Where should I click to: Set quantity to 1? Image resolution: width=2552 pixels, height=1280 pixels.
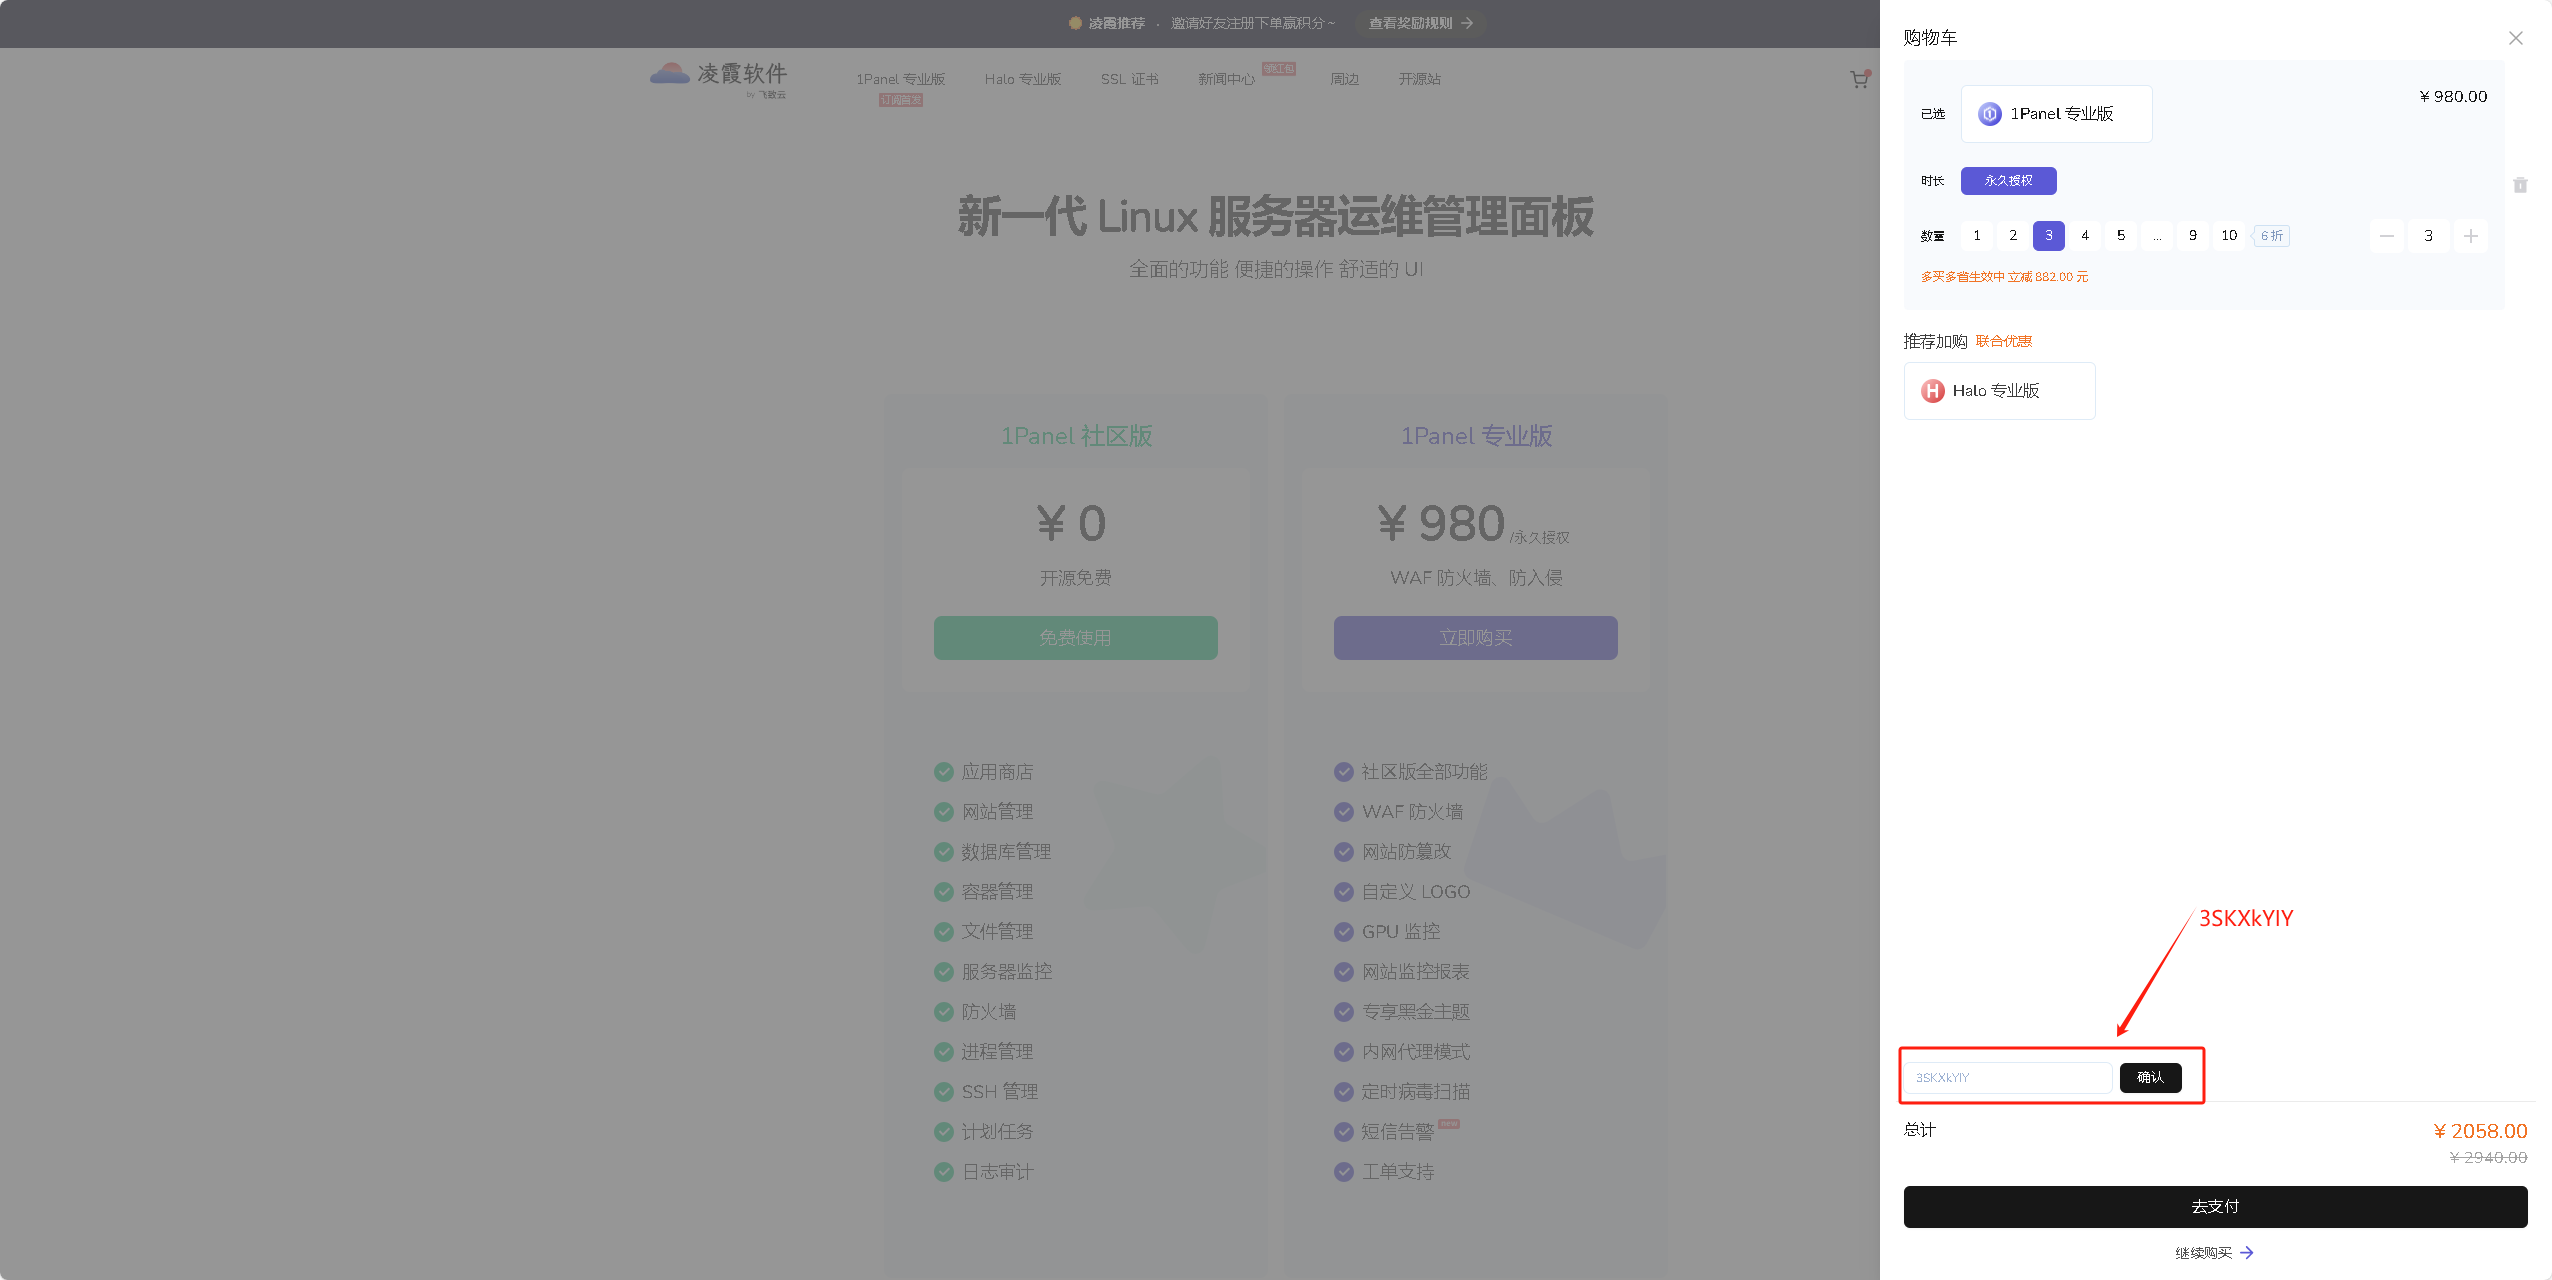(x=1976, y=236)
